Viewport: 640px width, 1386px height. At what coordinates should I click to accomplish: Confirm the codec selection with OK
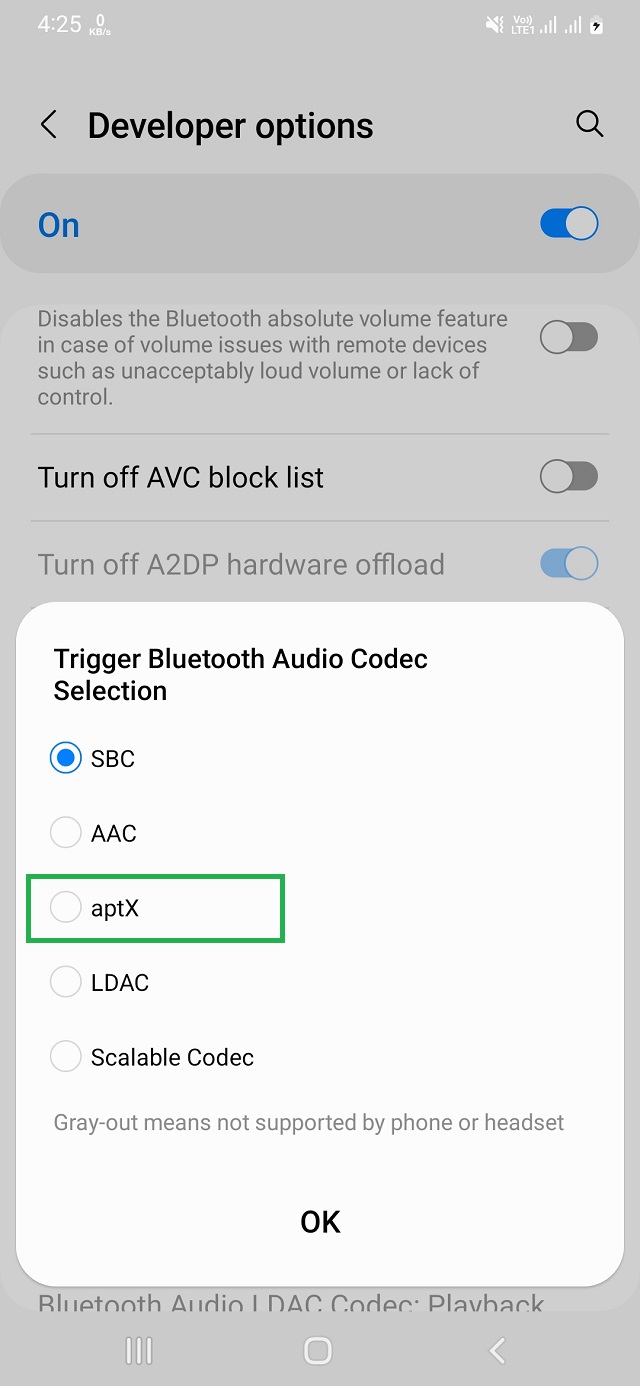coord(320,1222)
